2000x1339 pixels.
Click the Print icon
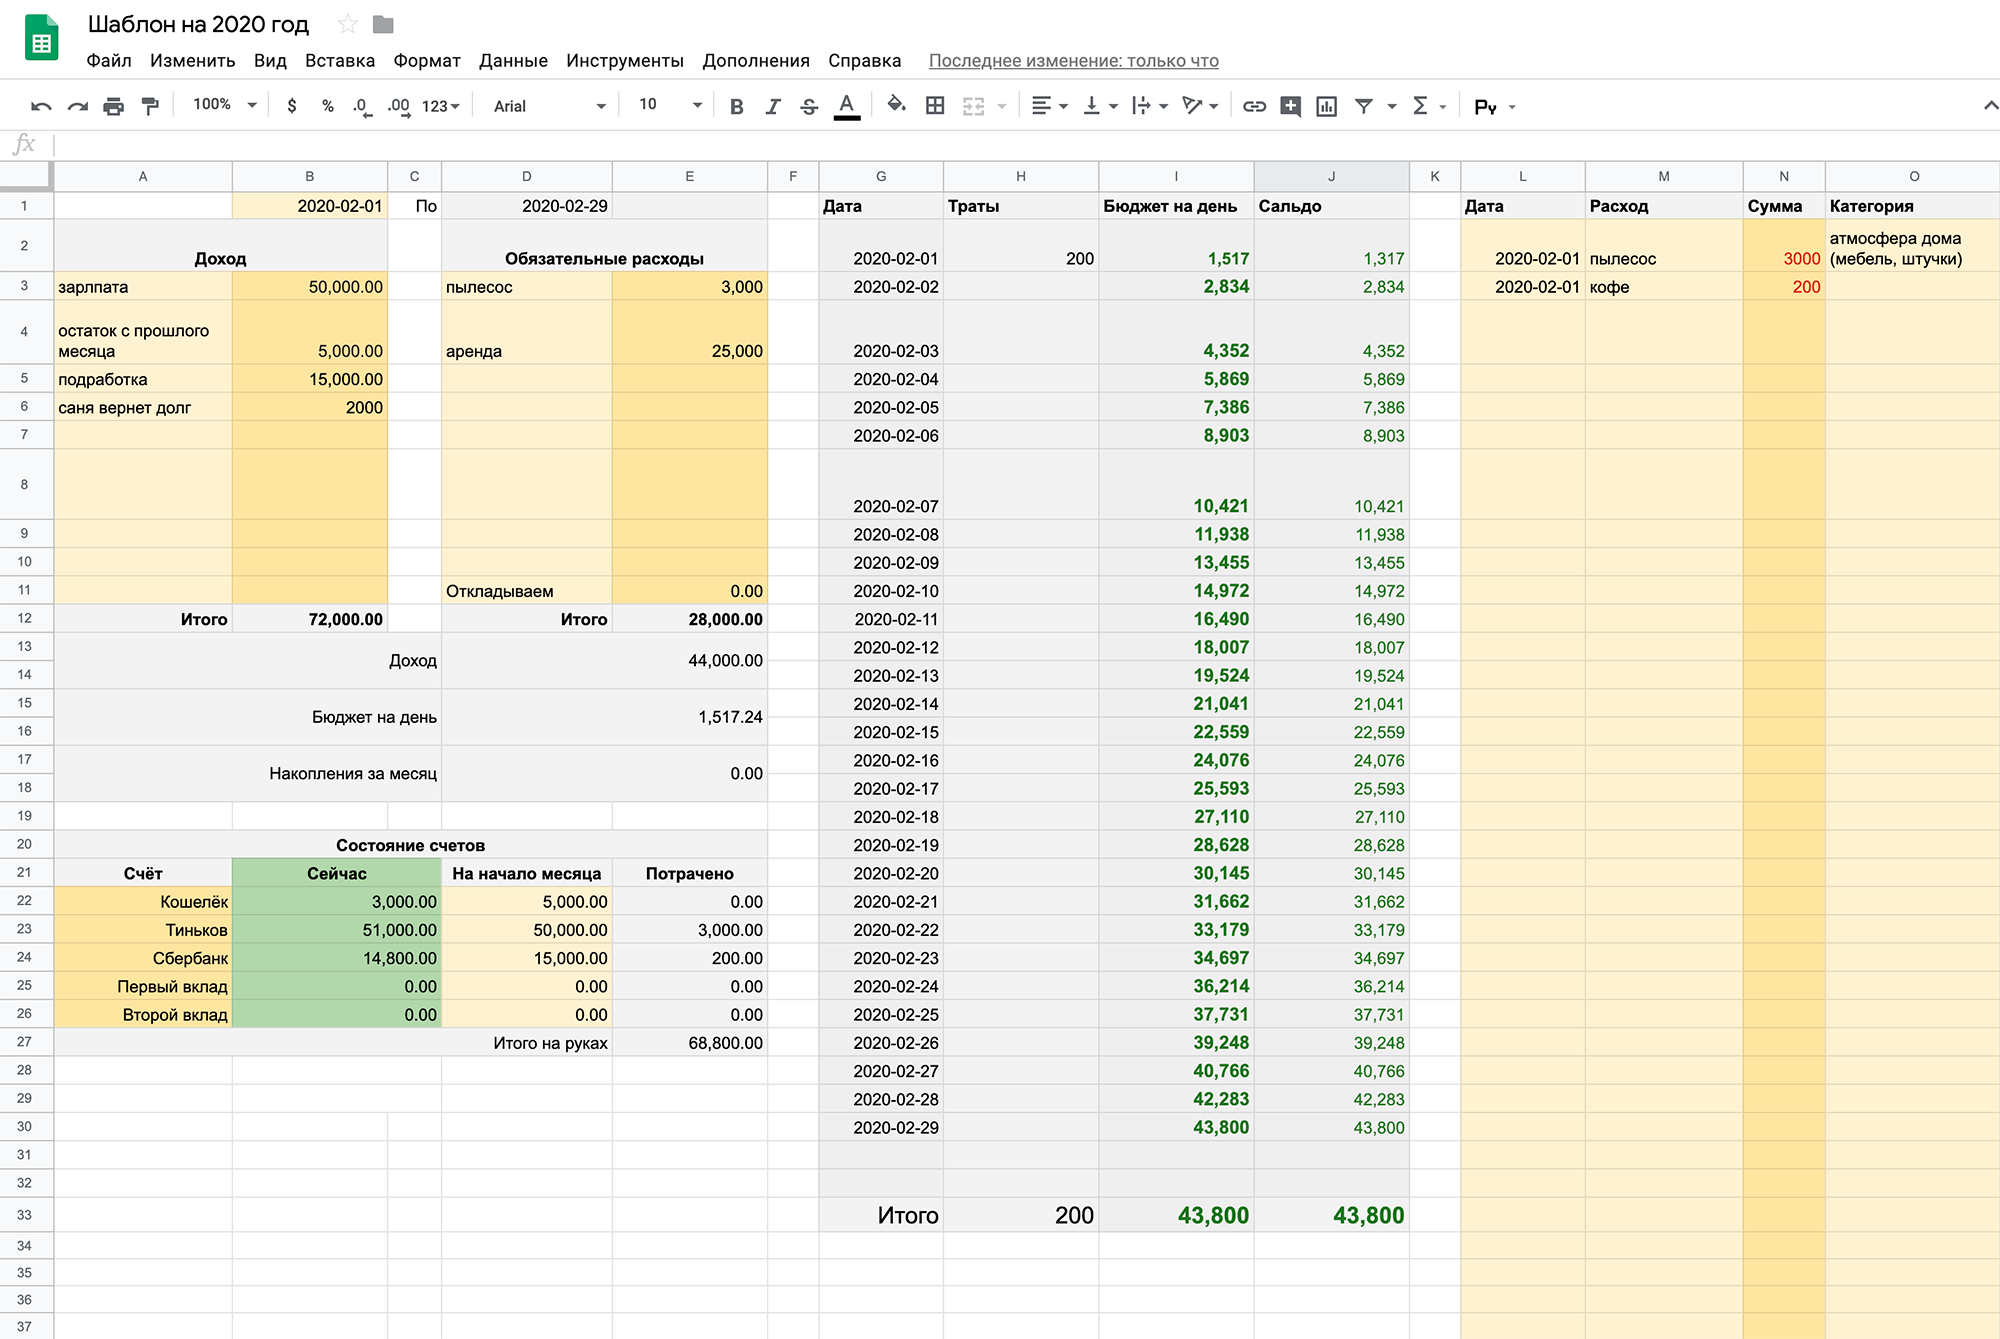(x=114, y=106)
